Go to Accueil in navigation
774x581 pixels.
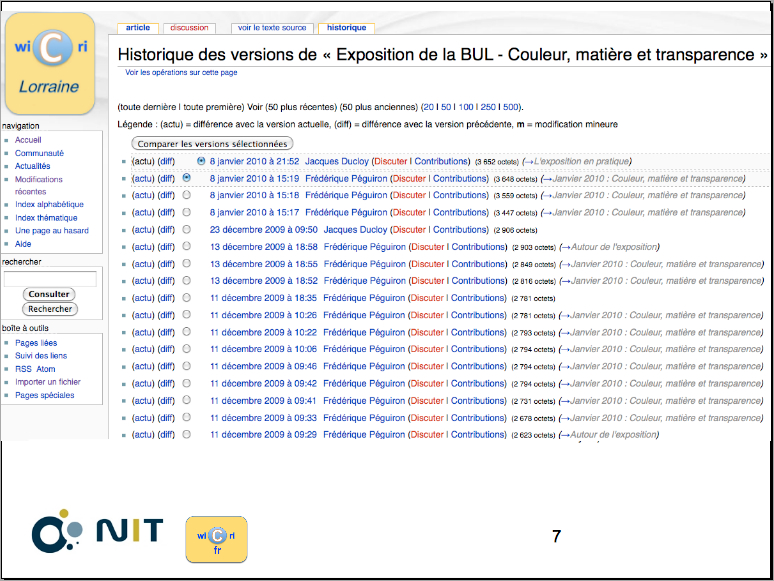pos(28,140)
